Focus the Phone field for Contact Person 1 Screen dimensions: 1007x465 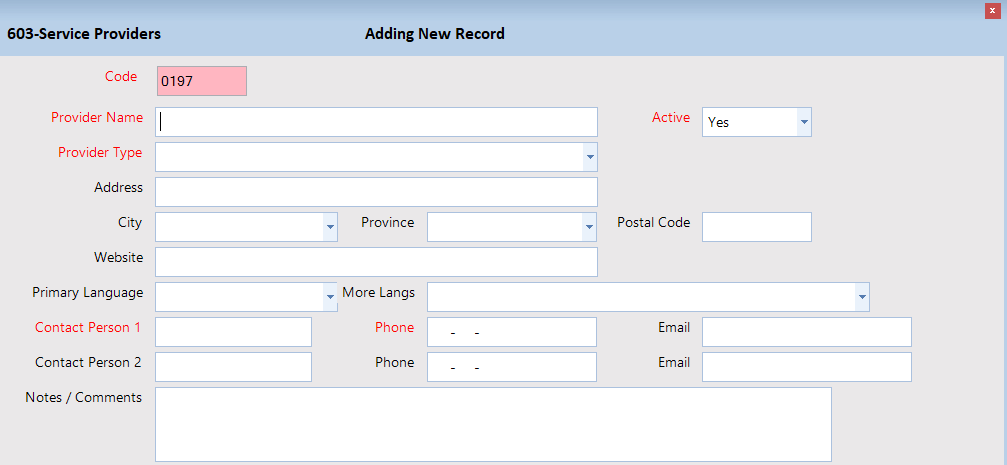511,332
